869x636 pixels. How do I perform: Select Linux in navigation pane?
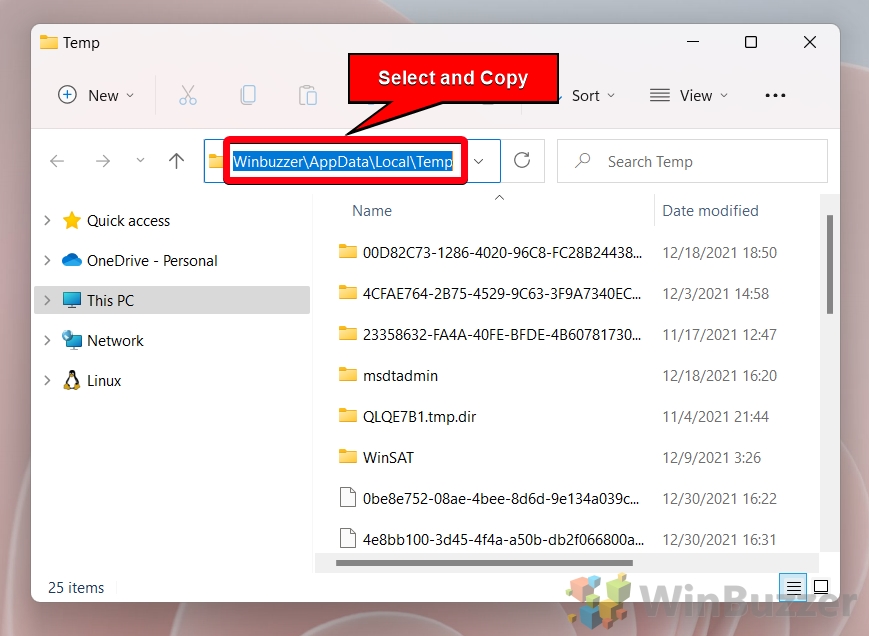[104, 380]
